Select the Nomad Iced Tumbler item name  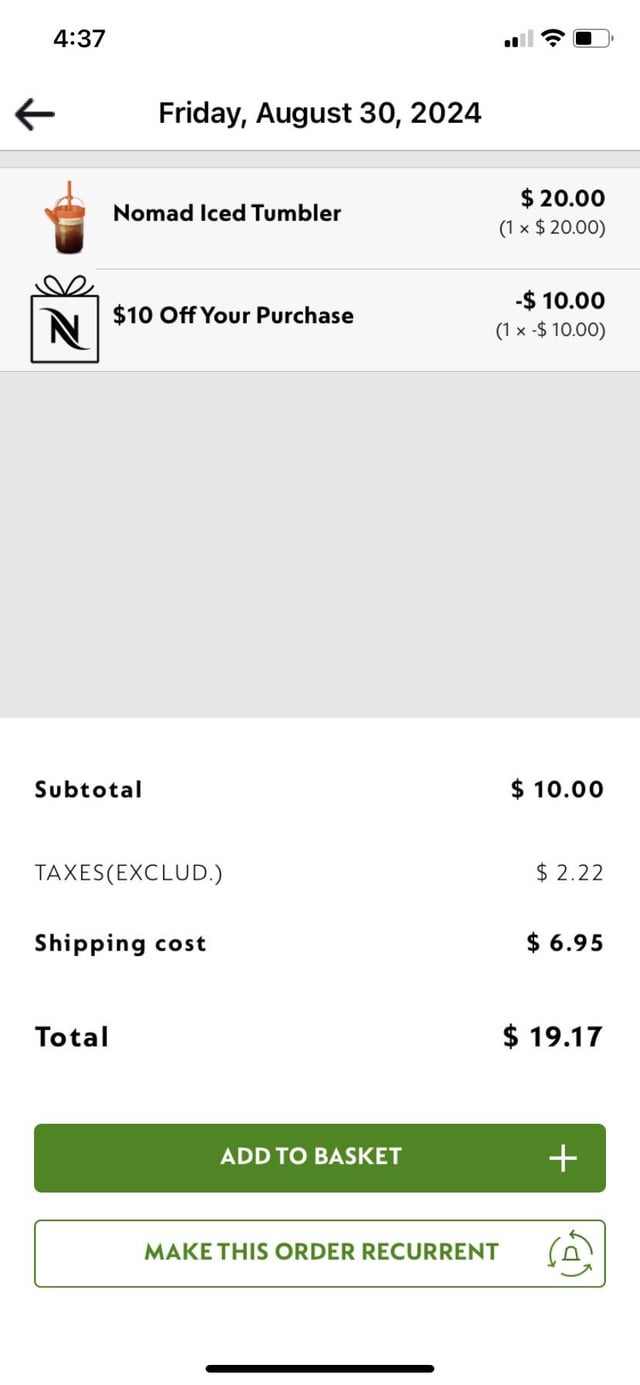(227, 213)
